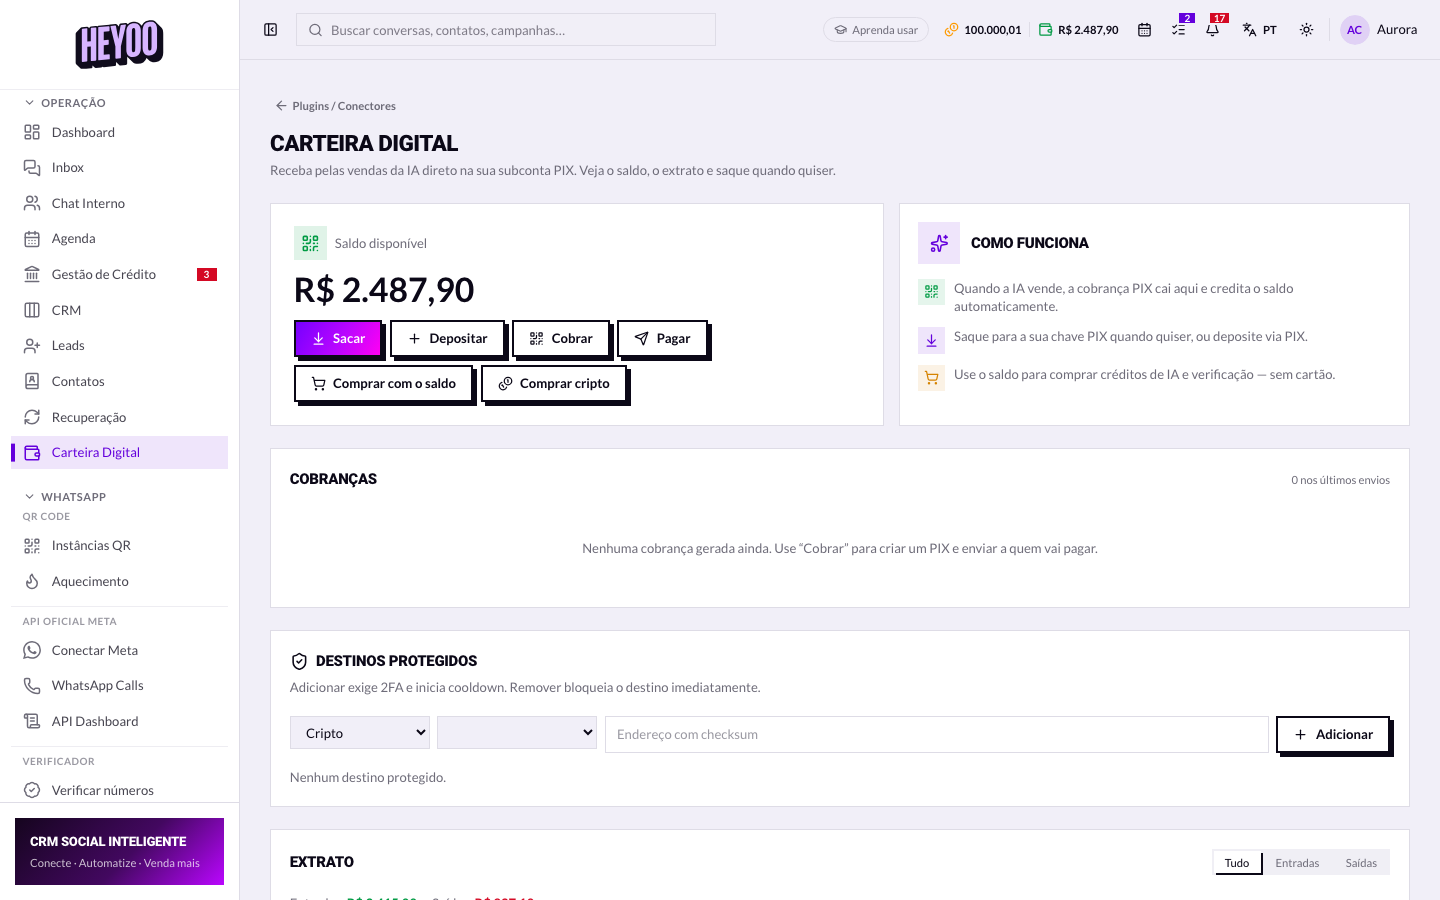Open the task checklist icon with badge 2
The width and height of the screenshot is (1440, 900).
[x=1179, y=30]
